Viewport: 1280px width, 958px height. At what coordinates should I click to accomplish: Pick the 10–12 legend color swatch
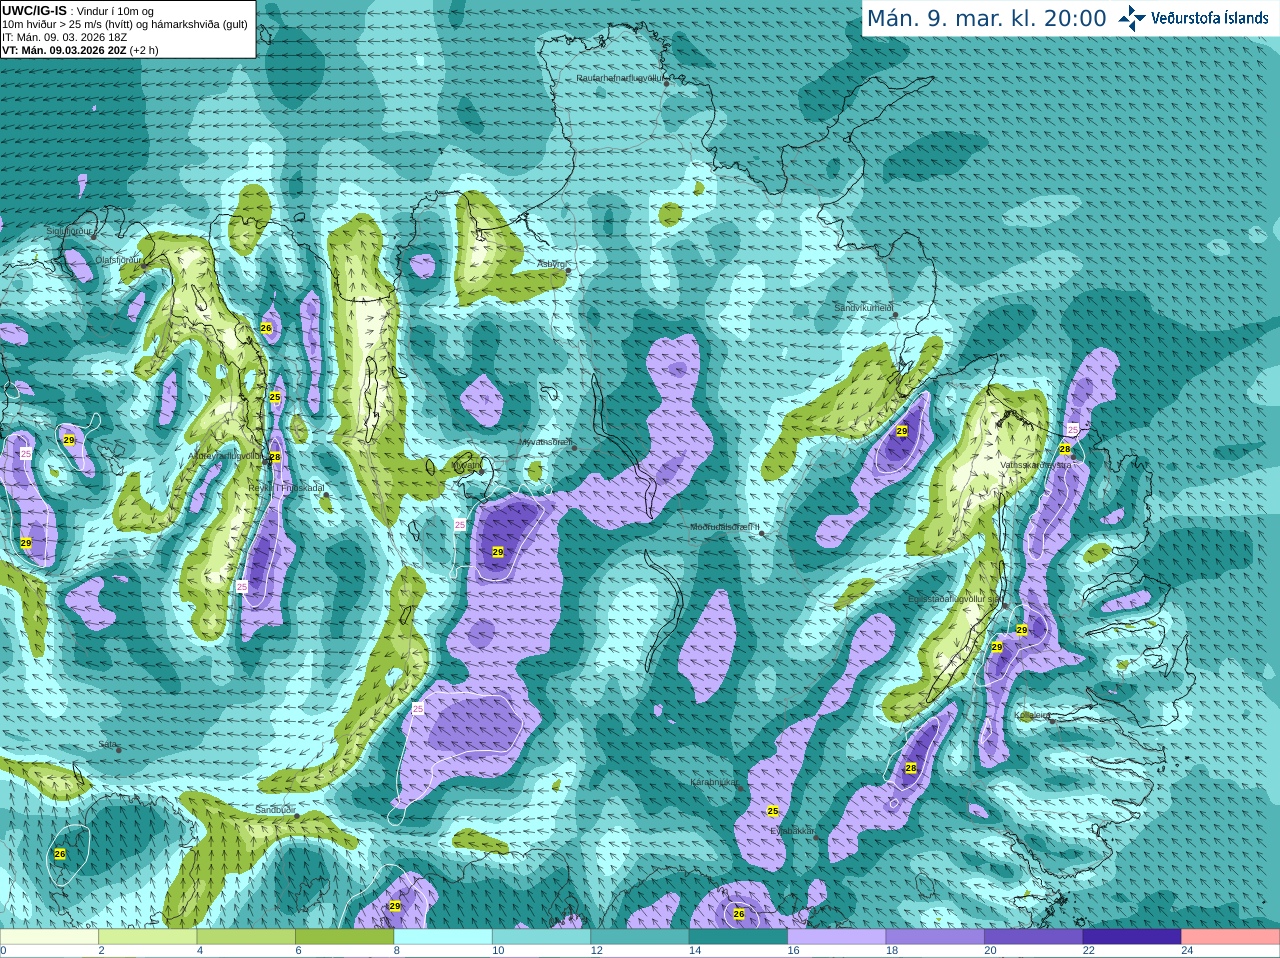541,937
